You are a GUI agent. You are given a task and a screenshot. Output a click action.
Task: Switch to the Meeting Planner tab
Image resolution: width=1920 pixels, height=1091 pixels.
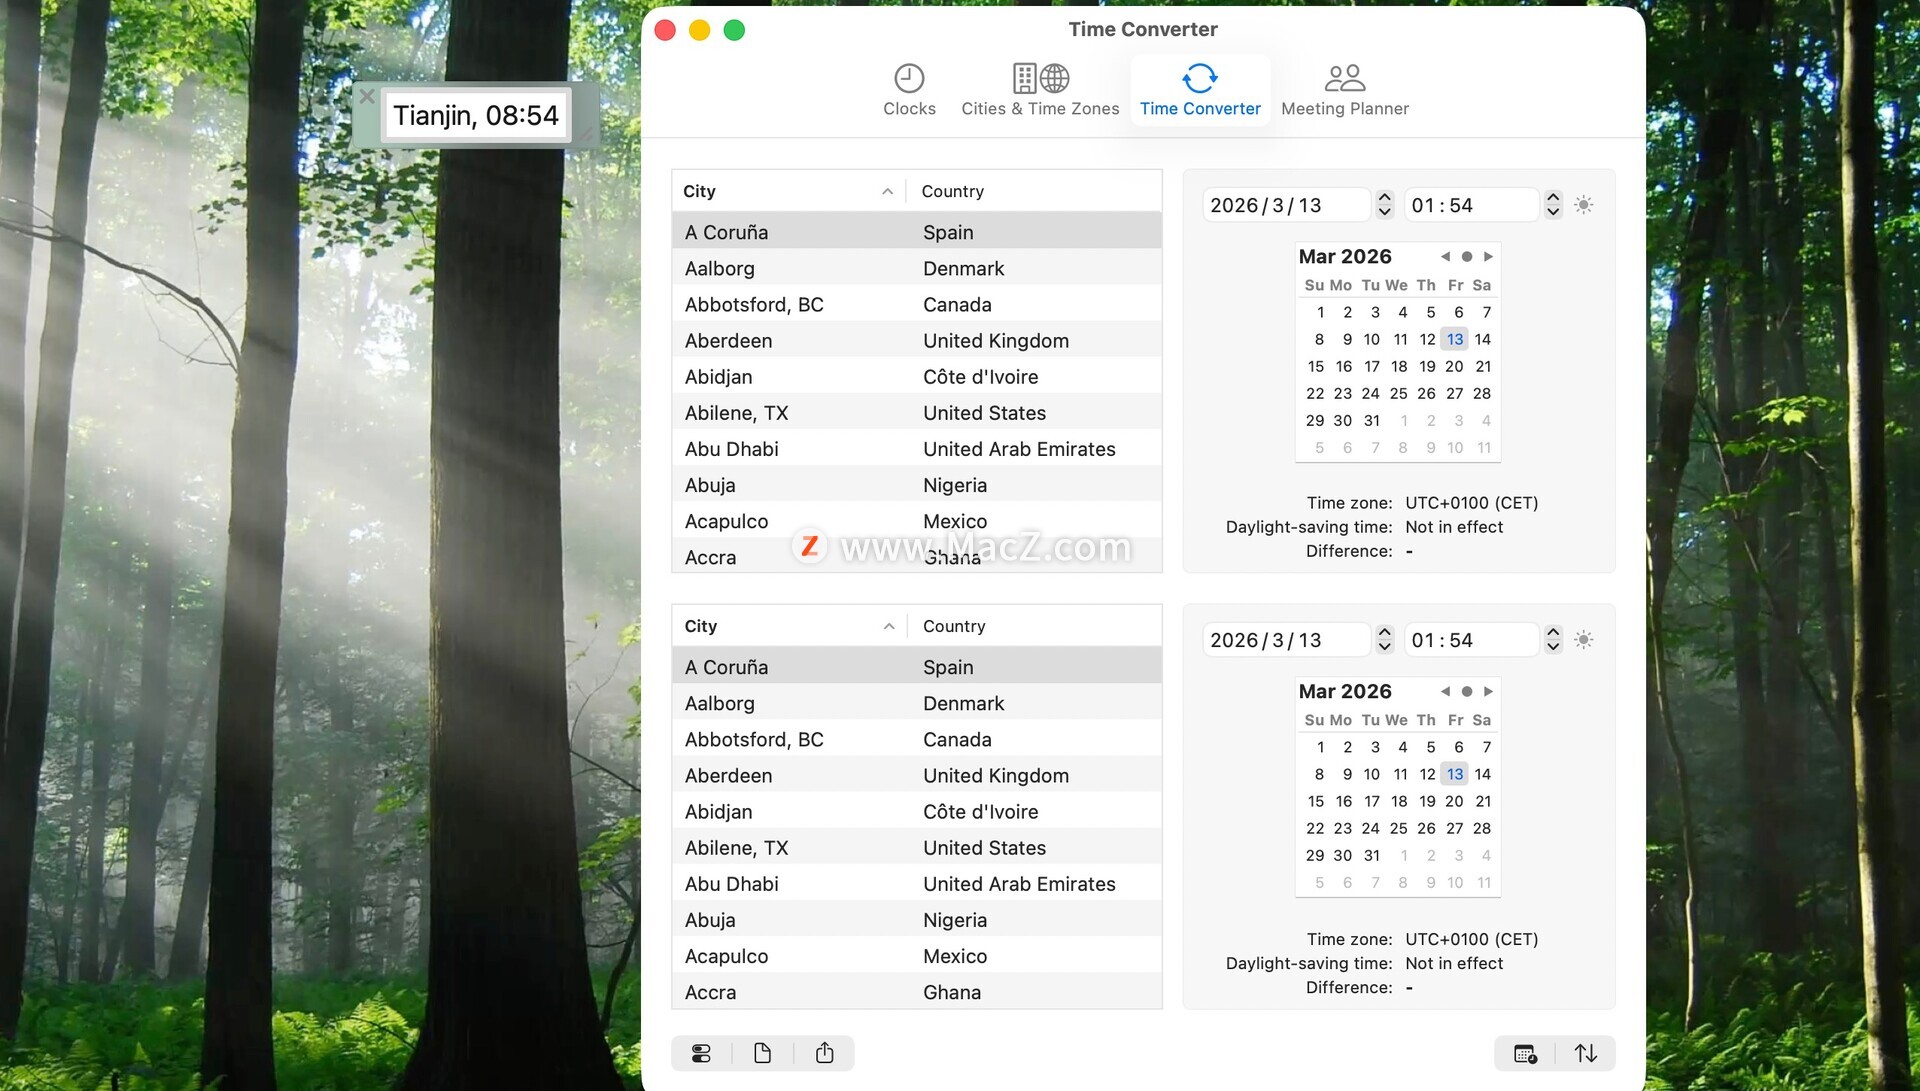point(1344,90)
